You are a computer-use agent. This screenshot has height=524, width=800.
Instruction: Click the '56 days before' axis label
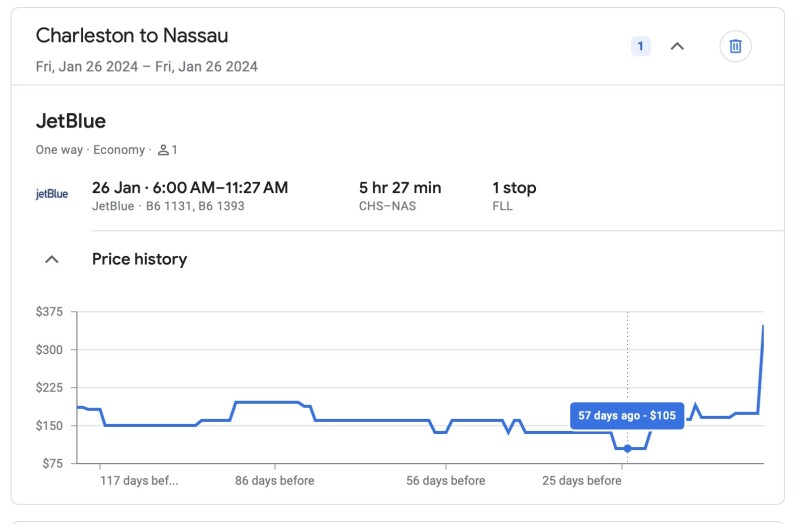point(446,481)
